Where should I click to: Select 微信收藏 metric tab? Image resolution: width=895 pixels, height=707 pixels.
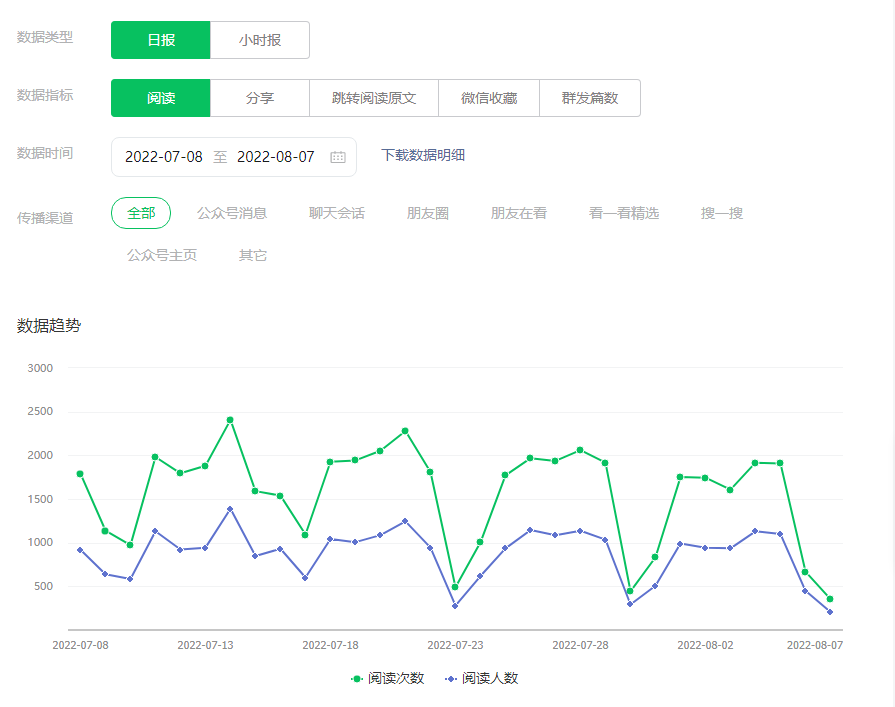point(489,98)
